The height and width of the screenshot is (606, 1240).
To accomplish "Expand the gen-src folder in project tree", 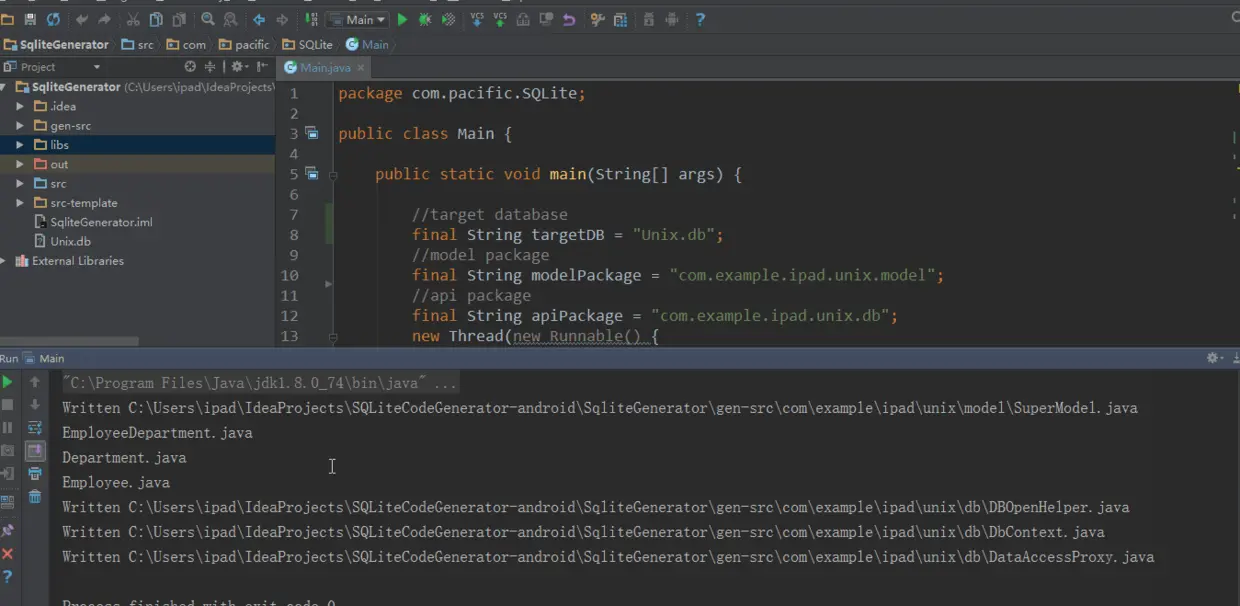I will [20, 126].
